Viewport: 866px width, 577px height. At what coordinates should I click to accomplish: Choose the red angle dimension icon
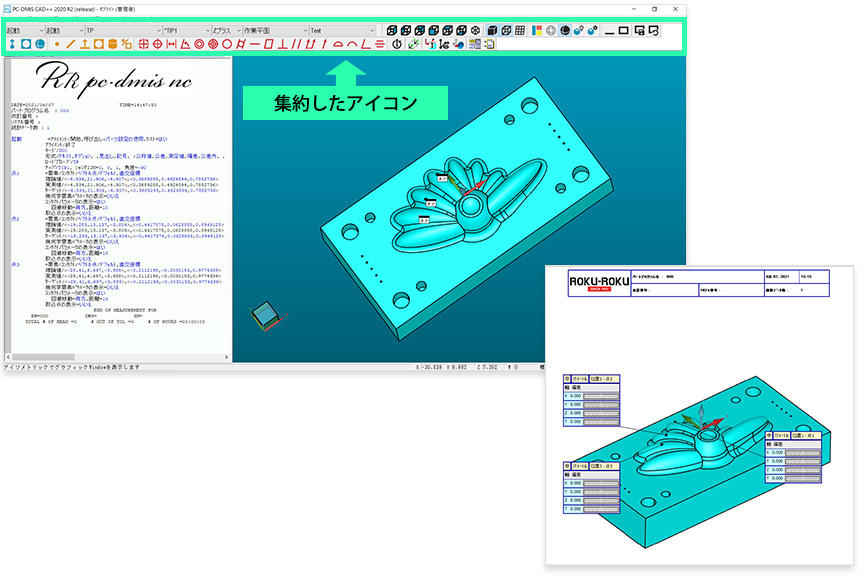coord(185,44)
